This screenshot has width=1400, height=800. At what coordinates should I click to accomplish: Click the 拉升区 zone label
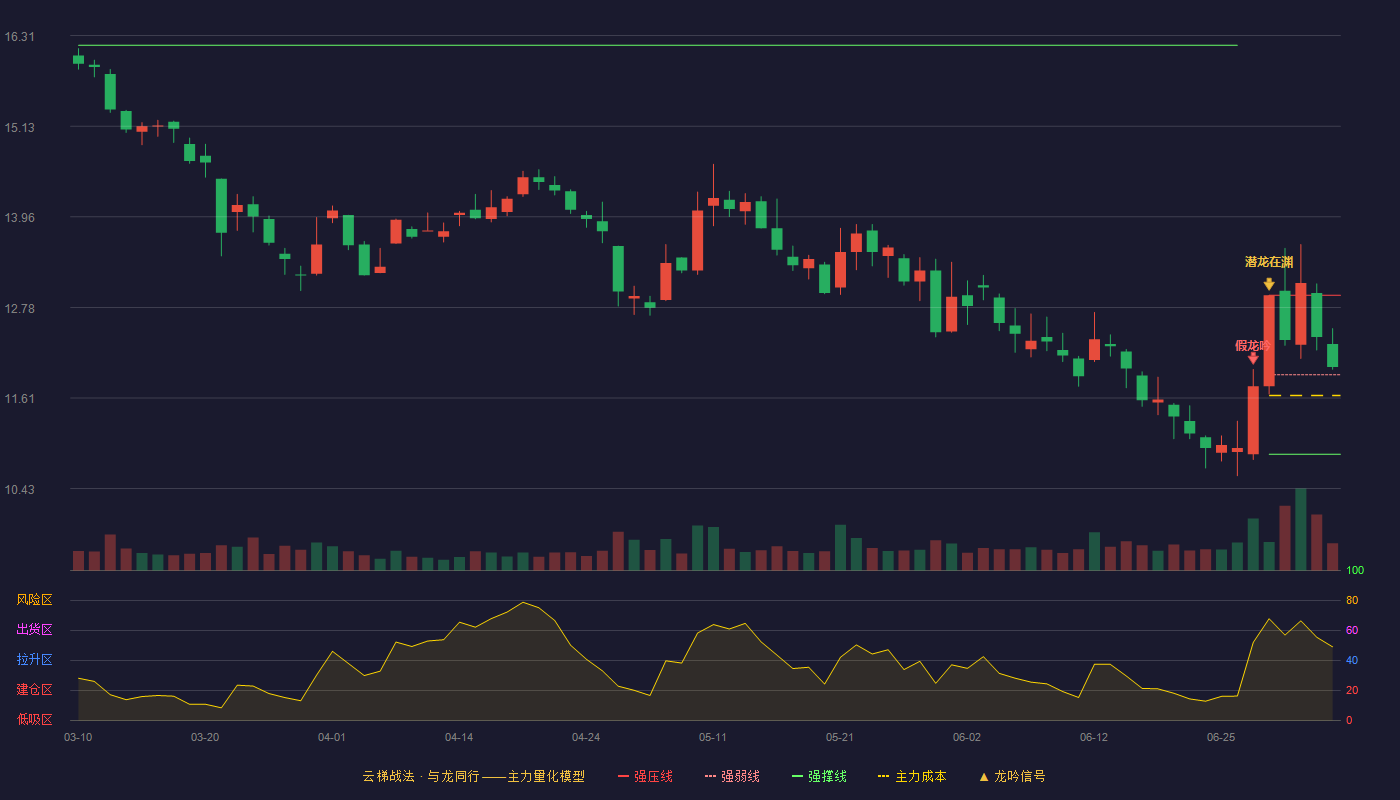(34, 660)
